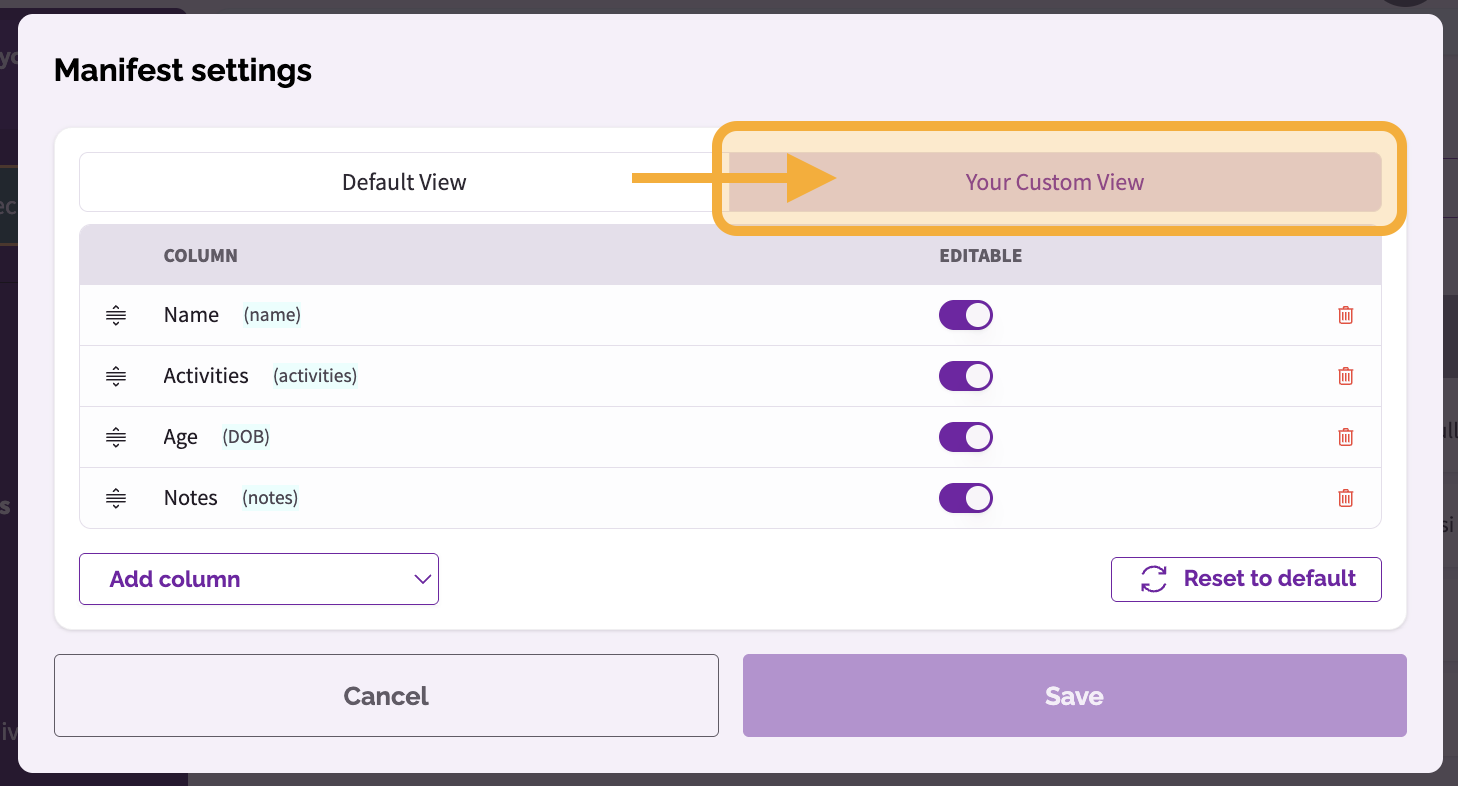Image resolution: width=1458 pixels, height=786 pixels.
Task: Click the Add column chevron arrow
Action: (x=422, y=579)
